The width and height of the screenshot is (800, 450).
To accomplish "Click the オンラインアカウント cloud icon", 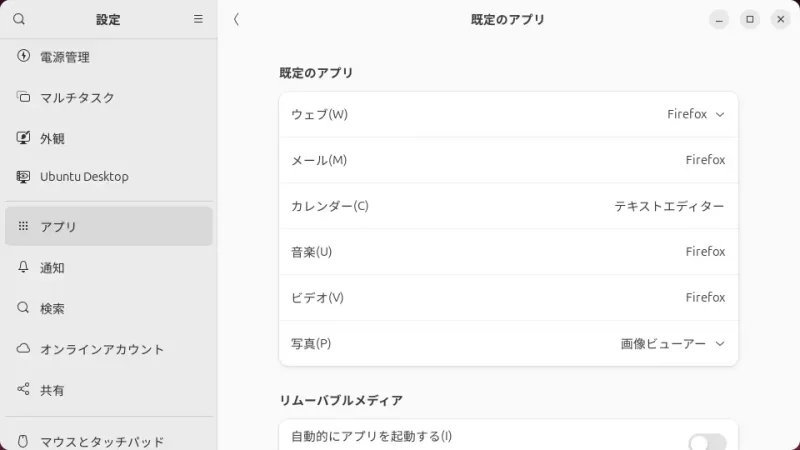I will pos(24,349).
